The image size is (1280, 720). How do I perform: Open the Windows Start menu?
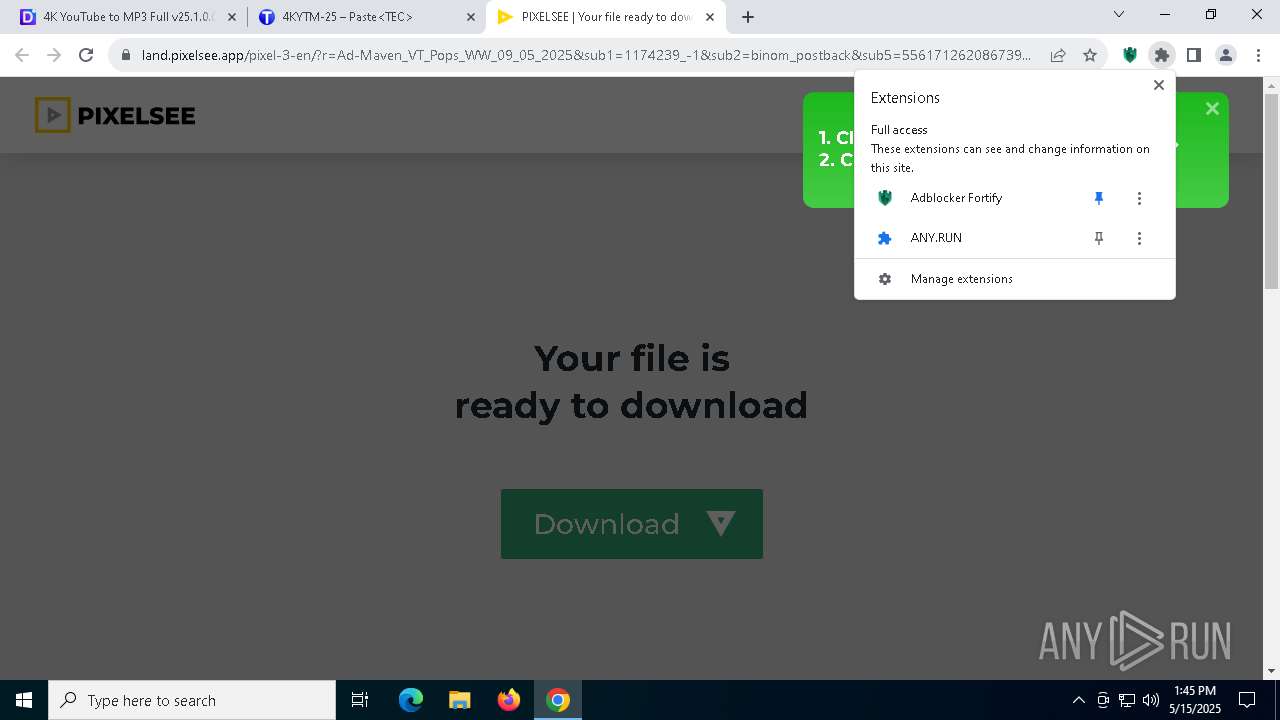24,700
